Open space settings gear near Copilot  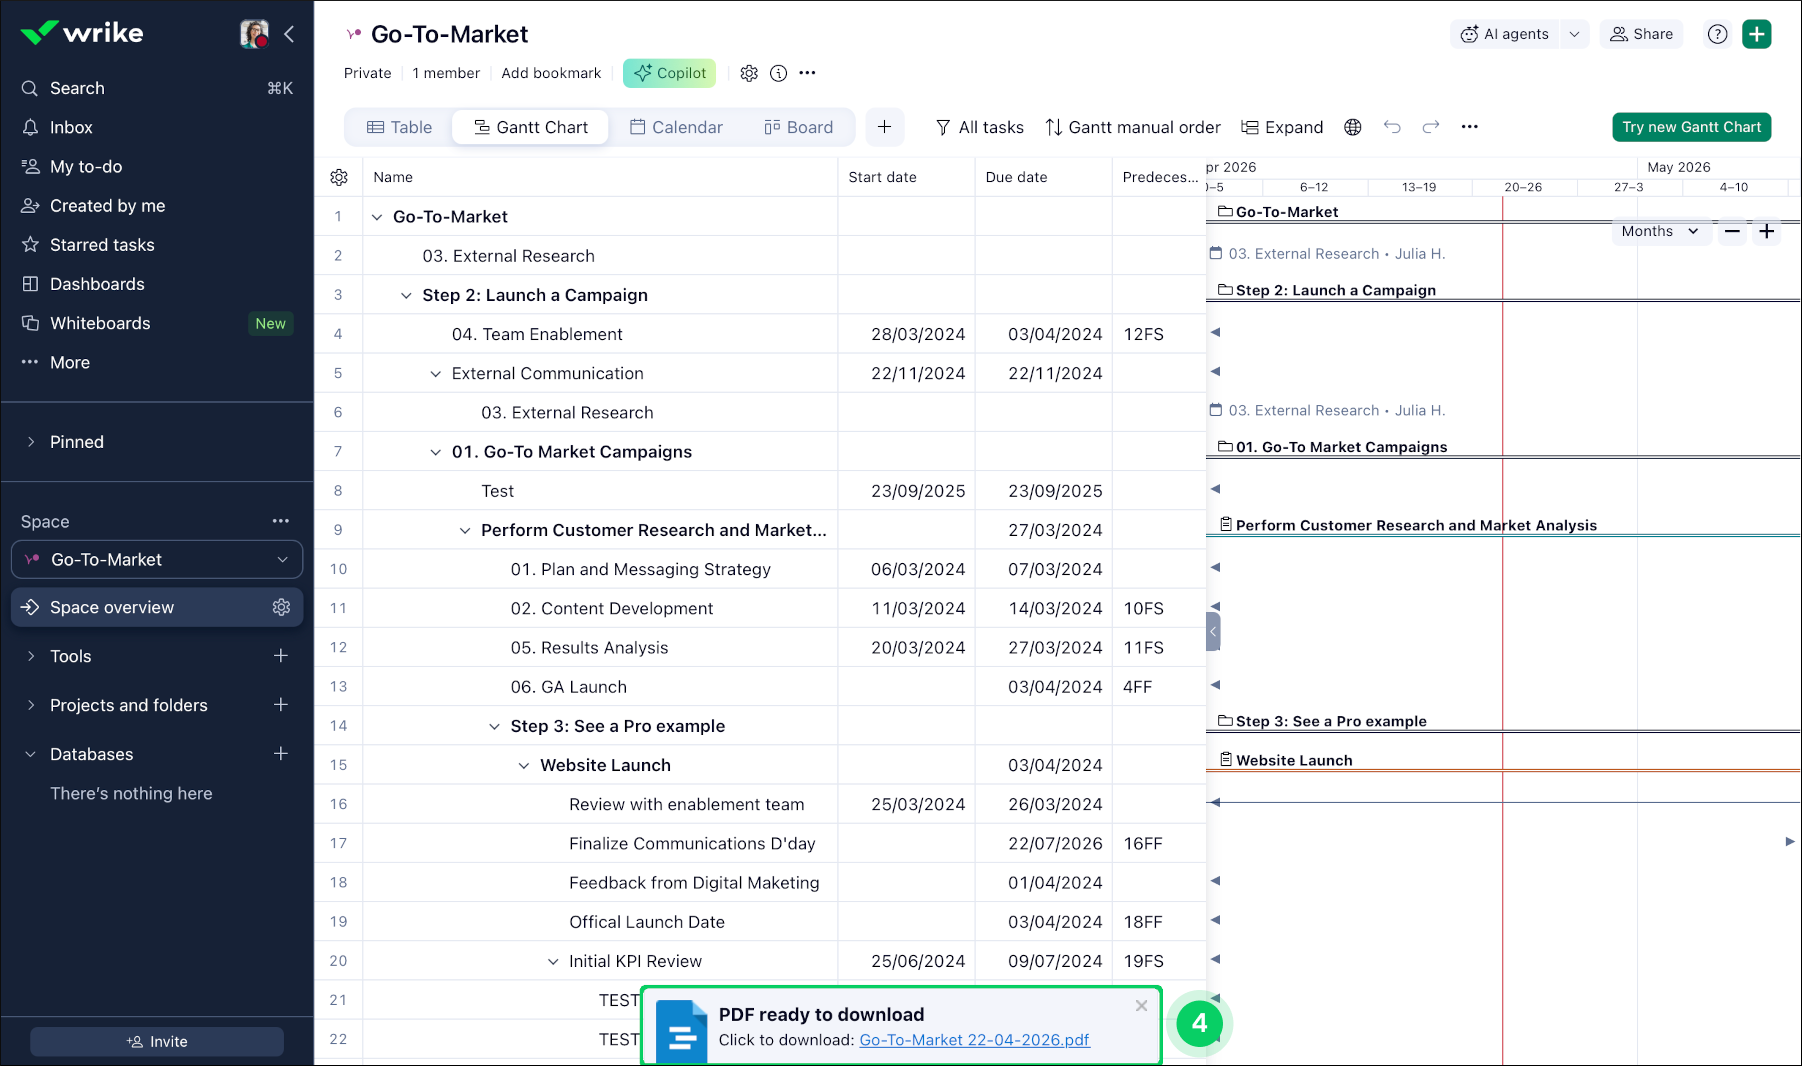(749, 73)
